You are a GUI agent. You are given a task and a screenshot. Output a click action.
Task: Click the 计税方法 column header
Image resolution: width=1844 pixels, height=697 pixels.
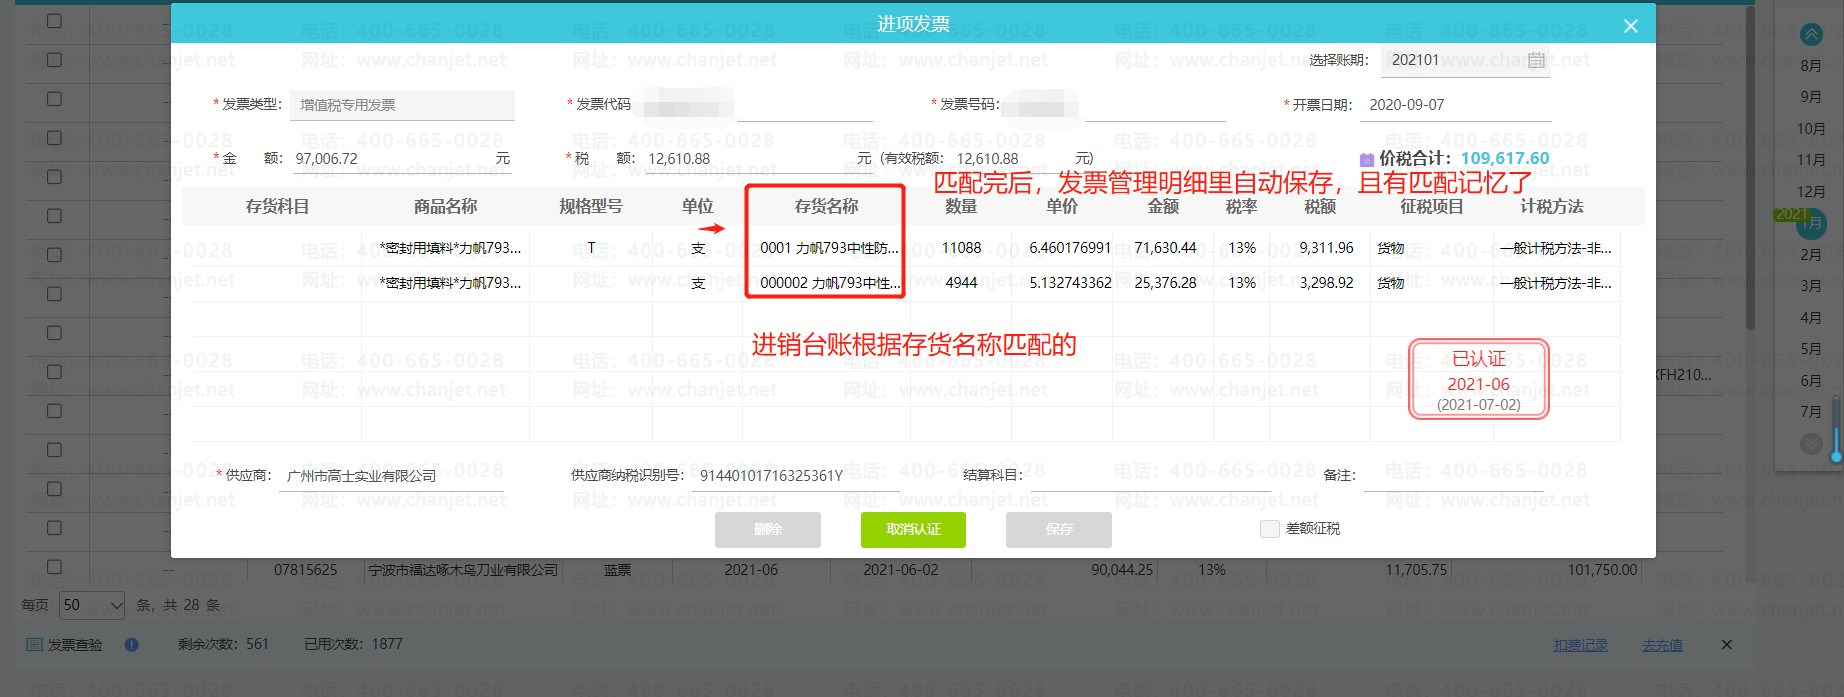tap(1551, 207)
